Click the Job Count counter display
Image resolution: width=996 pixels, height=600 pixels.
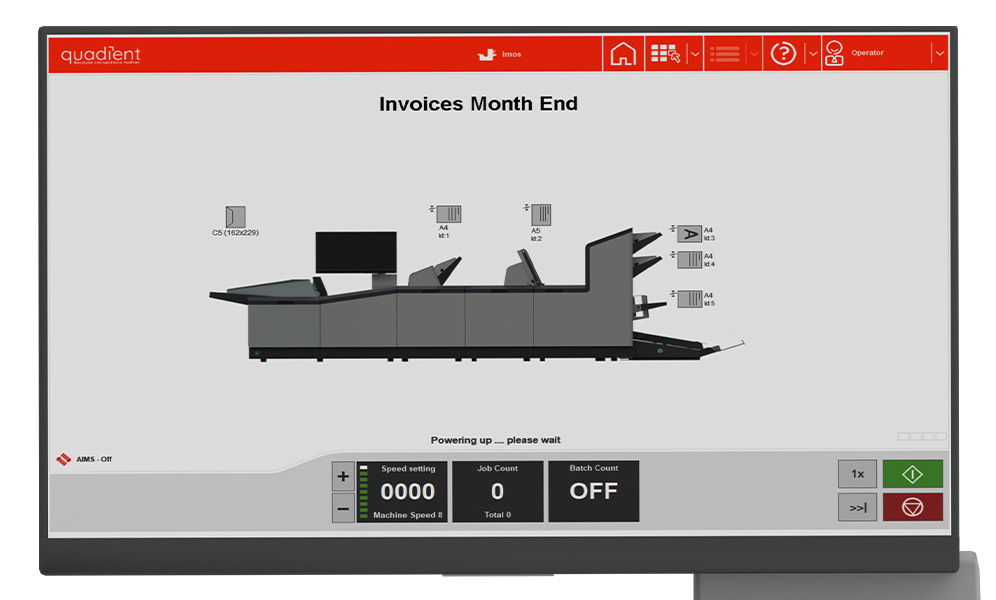tap(497, 491)
